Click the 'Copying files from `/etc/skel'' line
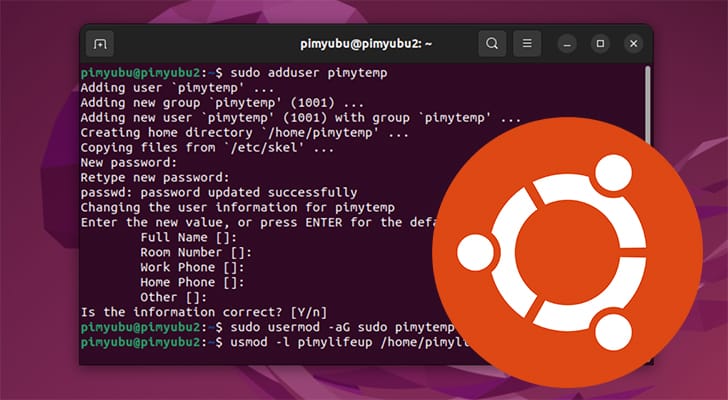 point(208,148)
